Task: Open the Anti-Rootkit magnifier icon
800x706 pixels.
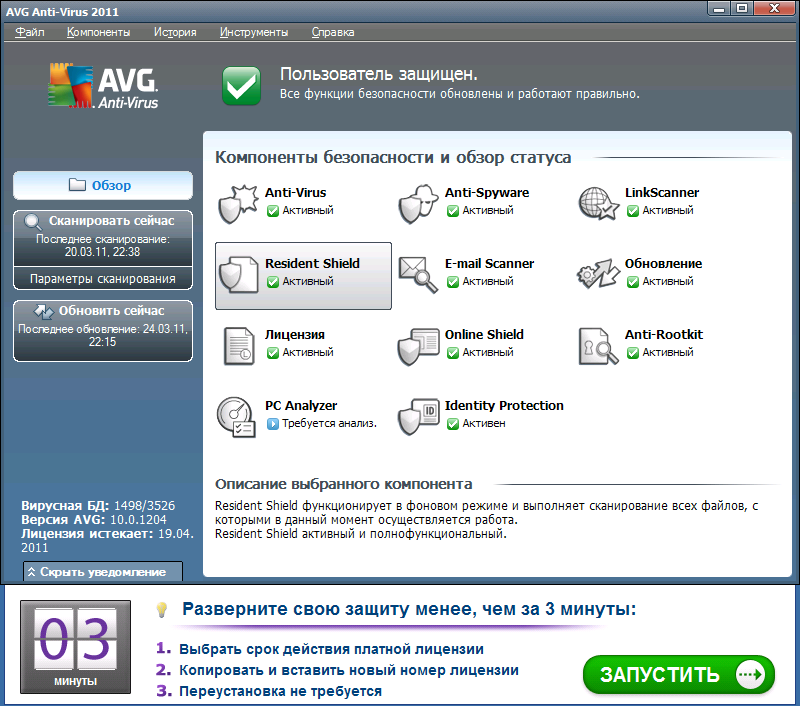Action: point(598,346)
